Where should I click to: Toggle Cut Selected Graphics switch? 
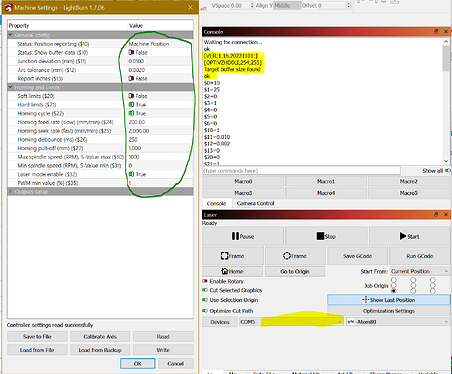click(x=205, y=290)
